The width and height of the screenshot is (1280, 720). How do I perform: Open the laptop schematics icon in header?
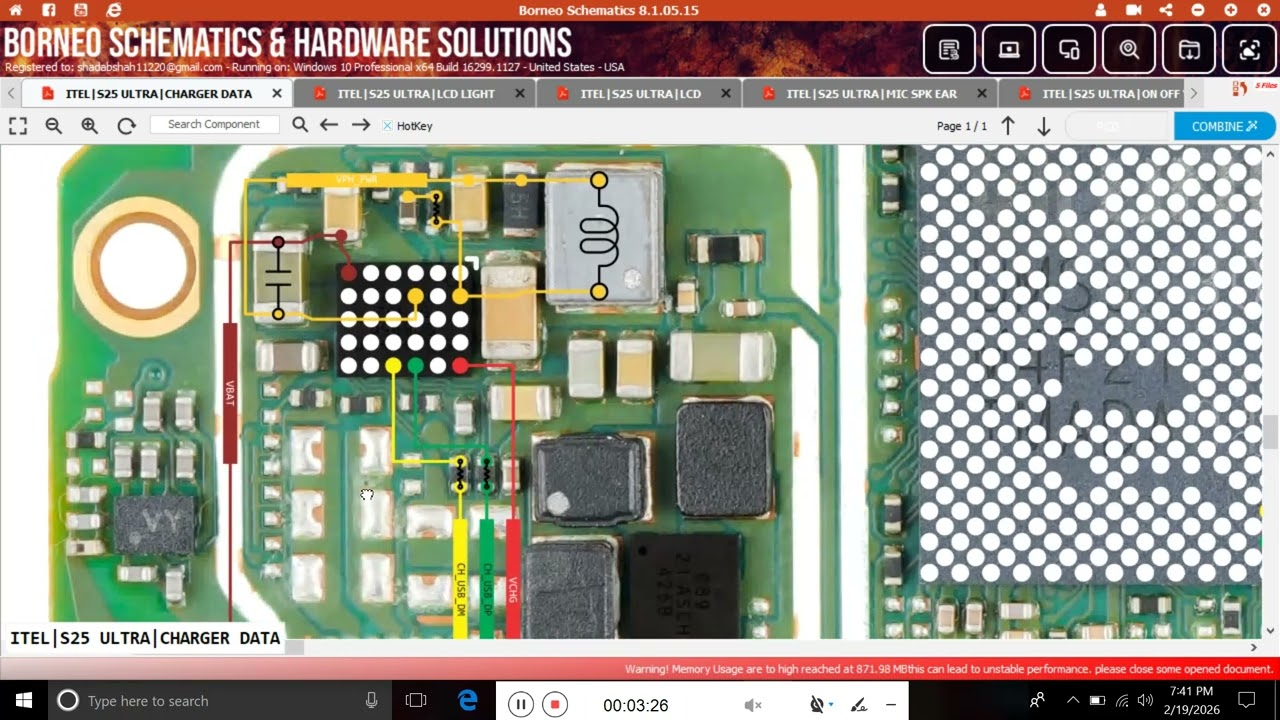1009,49
